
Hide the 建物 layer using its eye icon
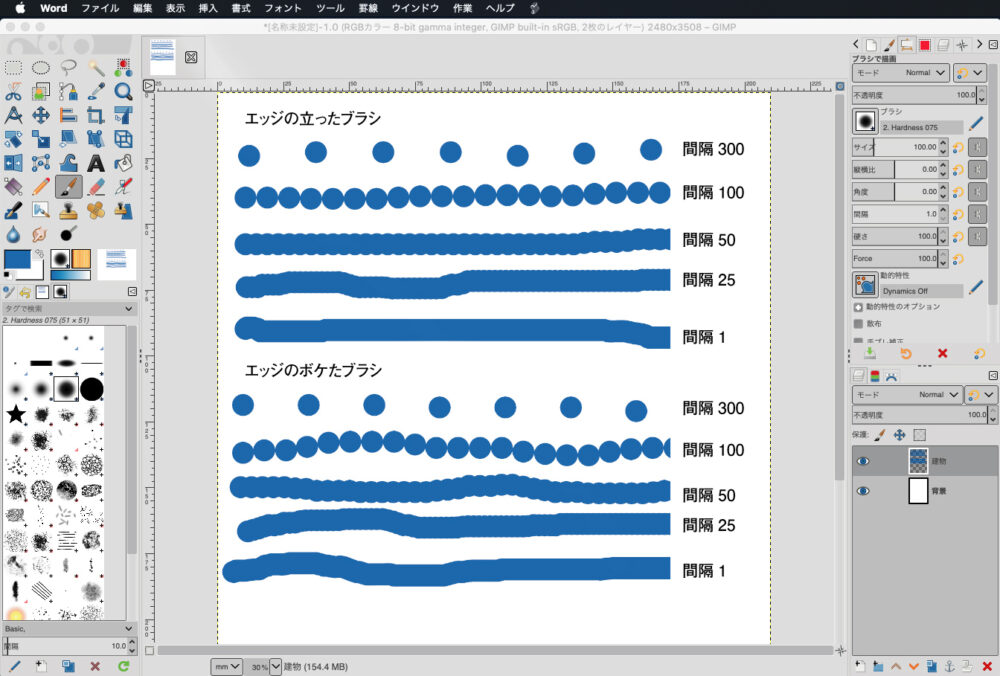[x=864, y=461]
